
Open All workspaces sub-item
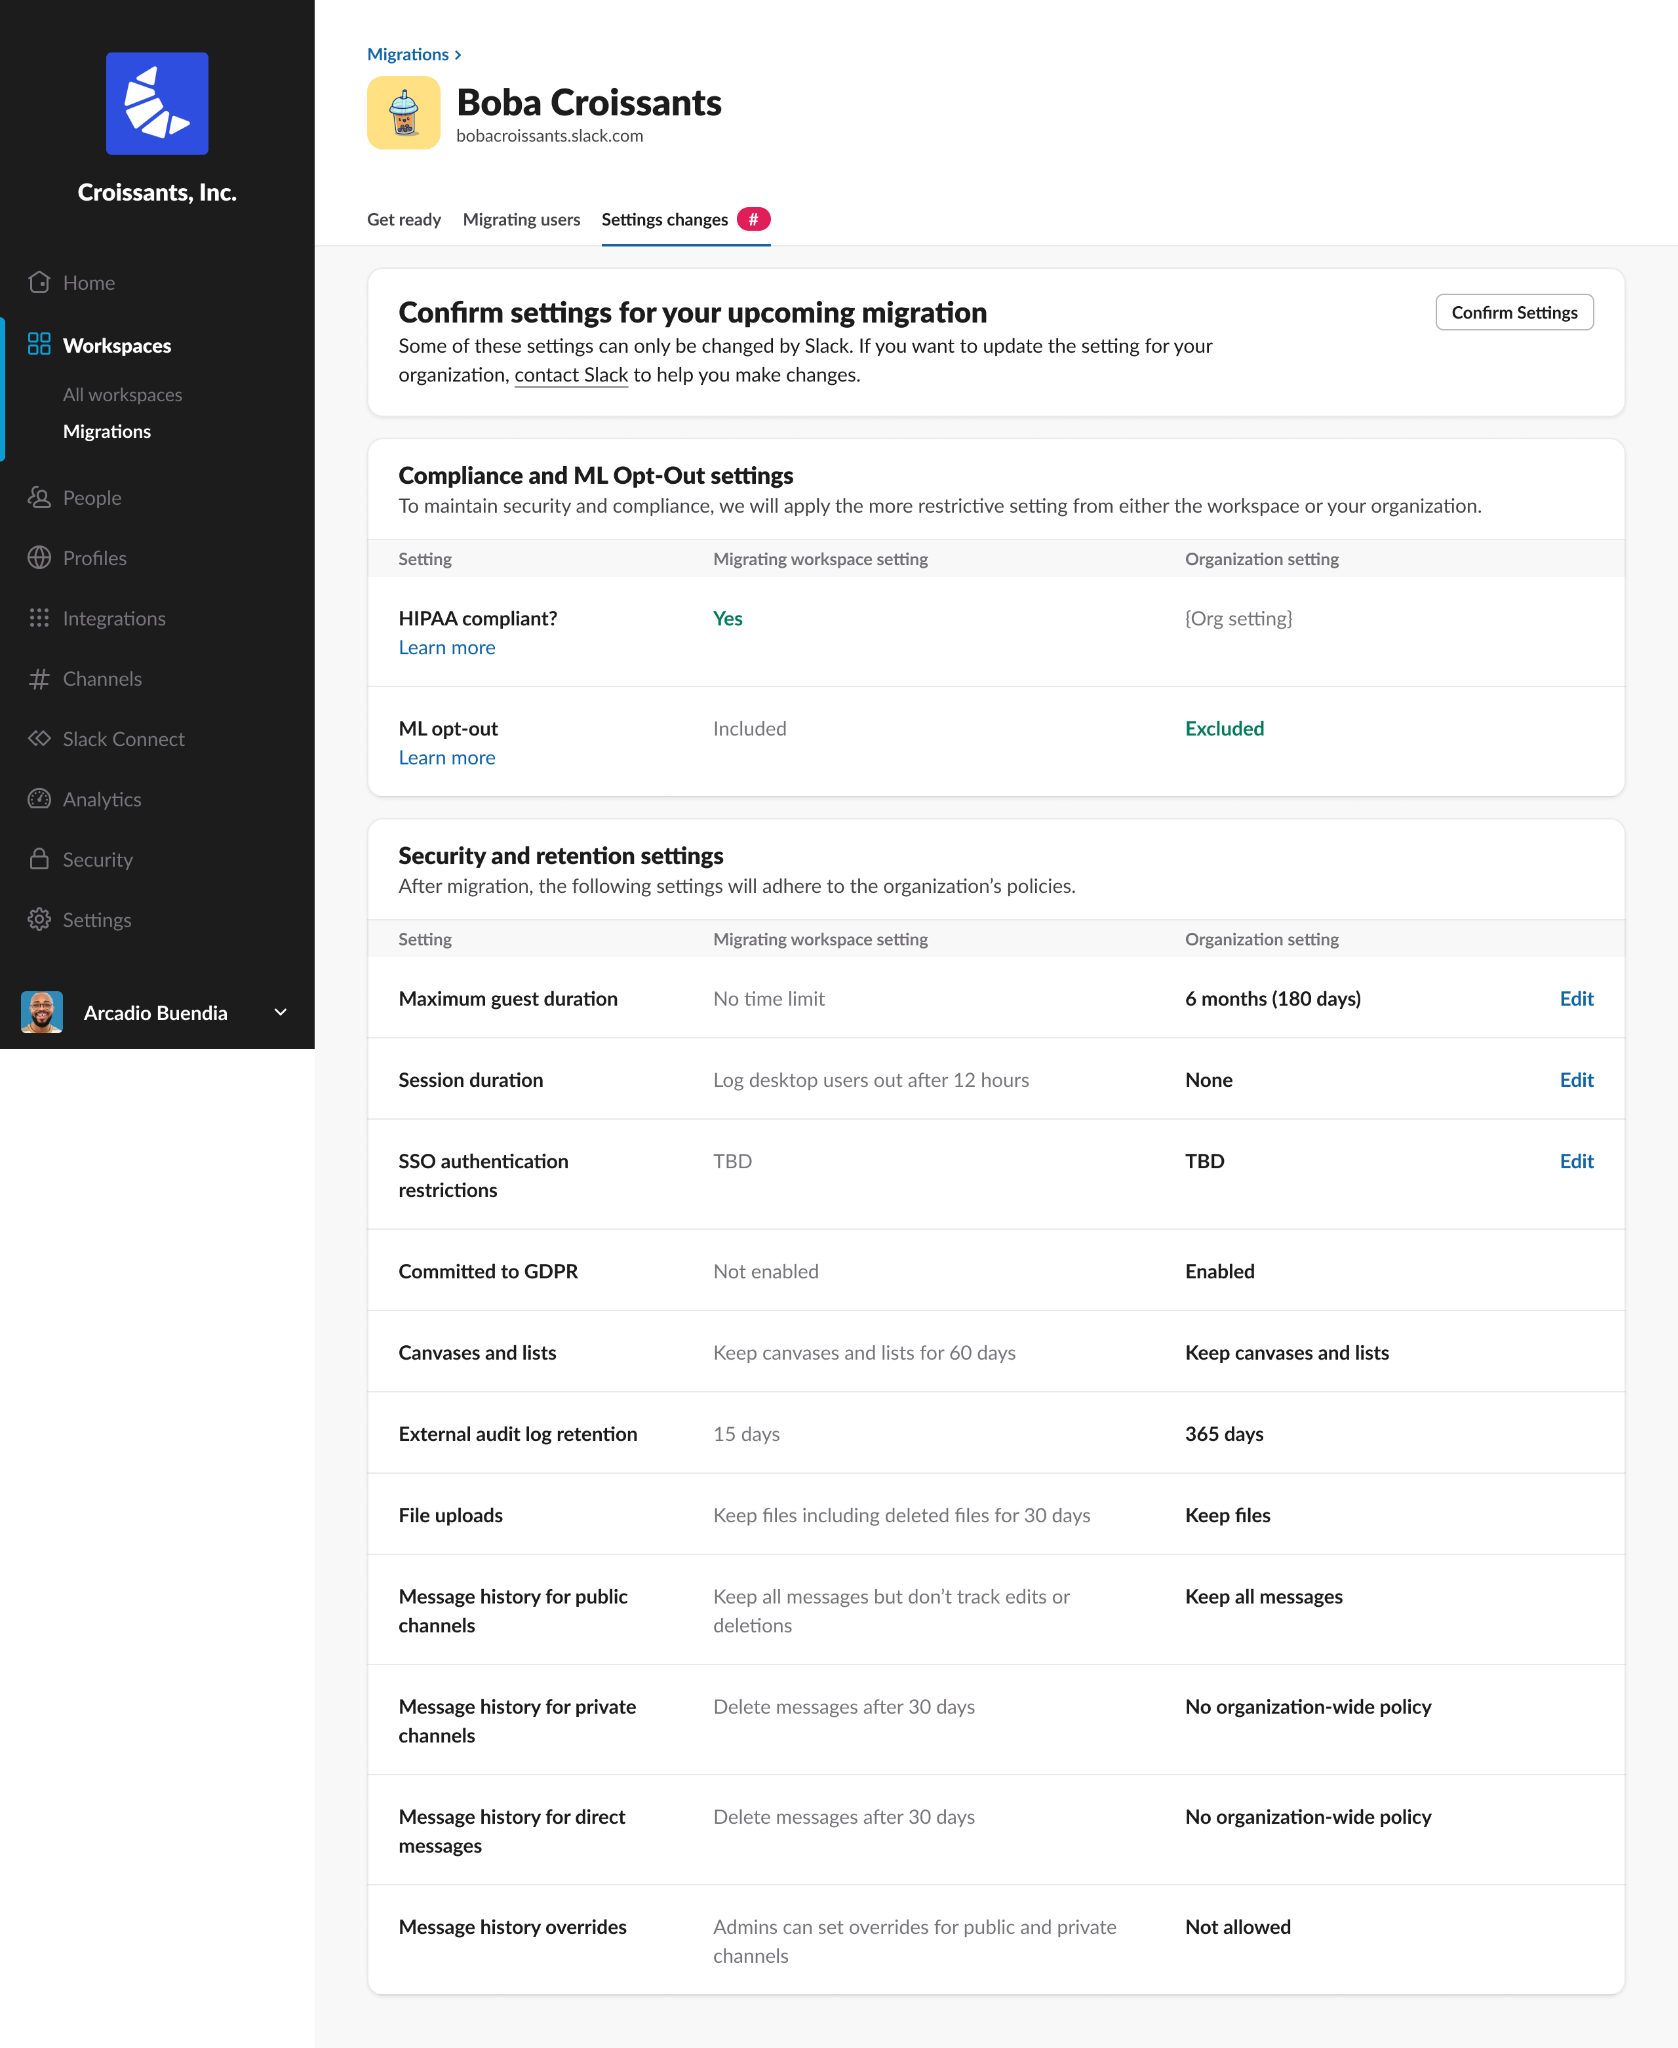point(123,394)
